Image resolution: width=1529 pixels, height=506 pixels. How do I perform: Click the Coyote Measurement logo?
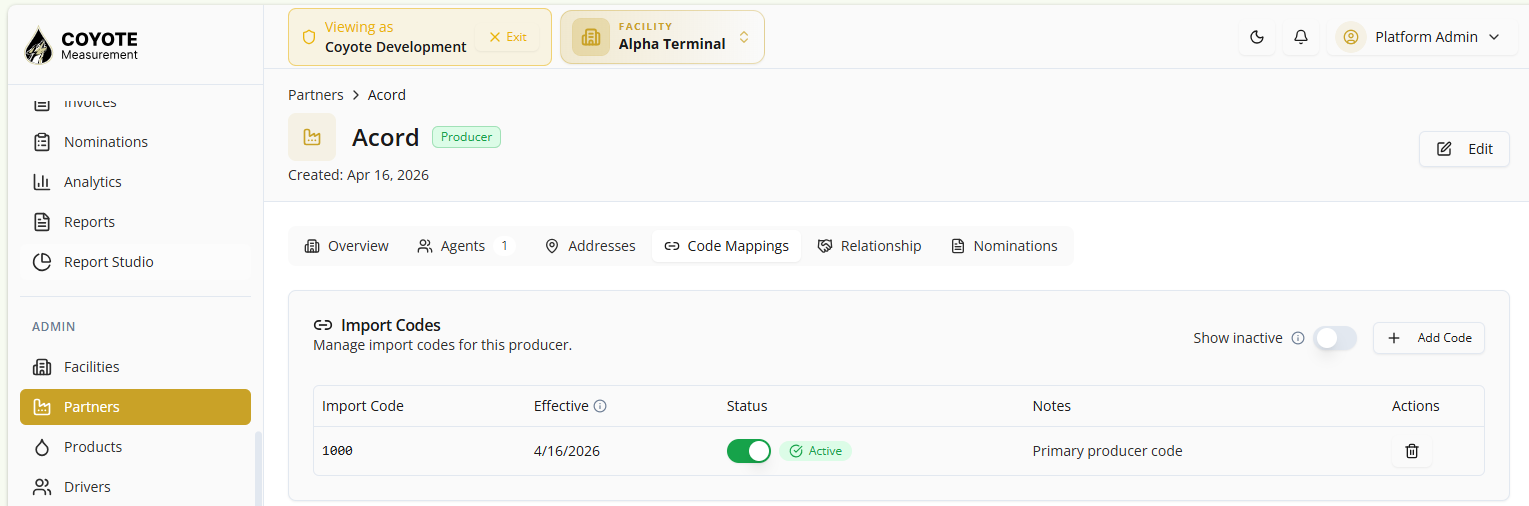point(80,45)
